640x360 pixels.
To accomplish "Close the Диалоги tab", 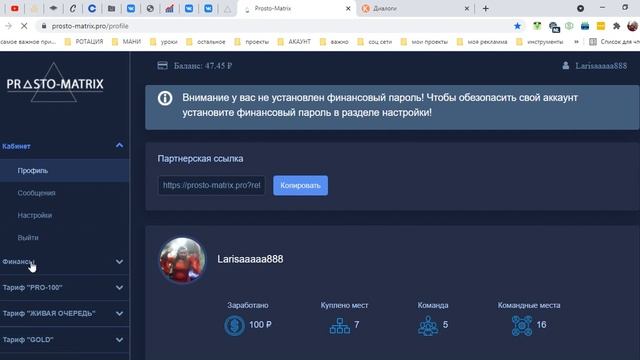I will click(467, 8).
